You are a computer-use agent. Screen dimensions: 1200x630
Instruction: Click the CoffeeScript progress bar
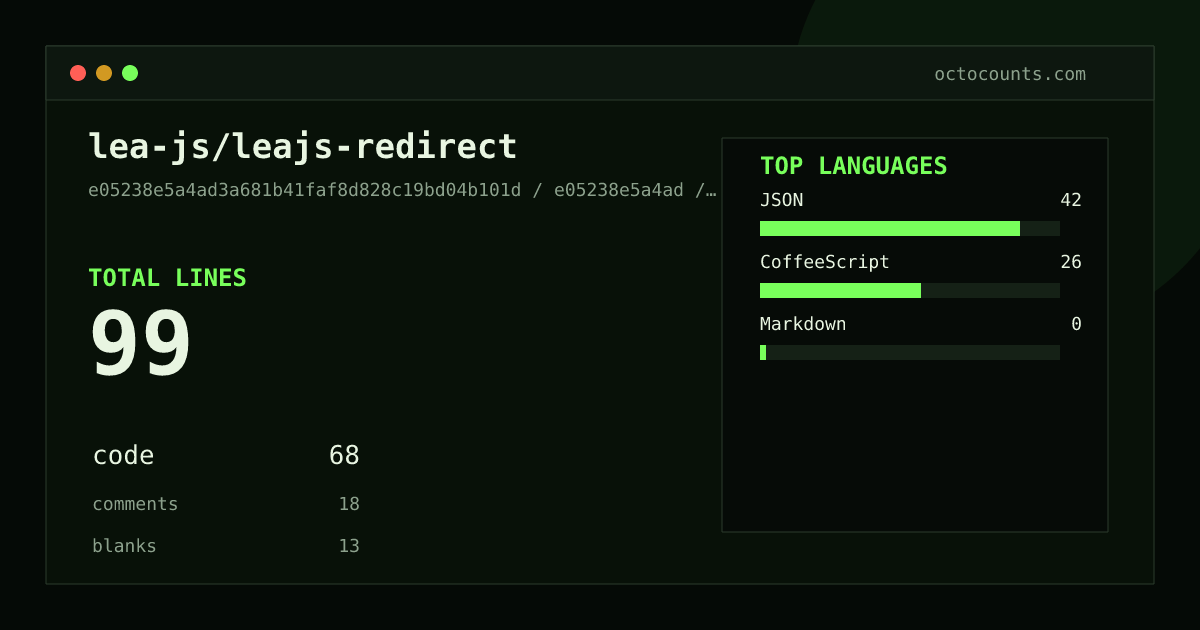coord(910,290)
